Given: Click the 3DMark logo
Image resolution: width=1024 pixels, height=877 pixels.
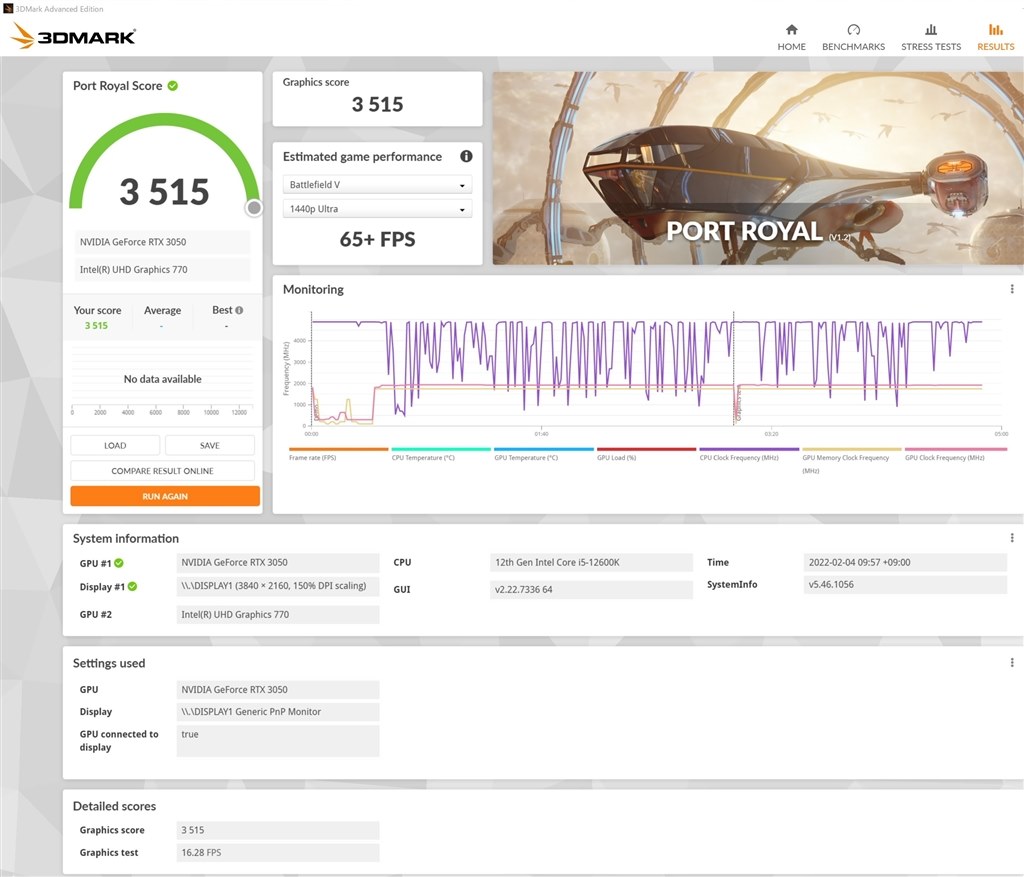Looking at the screenshot, I should [74, 36].
